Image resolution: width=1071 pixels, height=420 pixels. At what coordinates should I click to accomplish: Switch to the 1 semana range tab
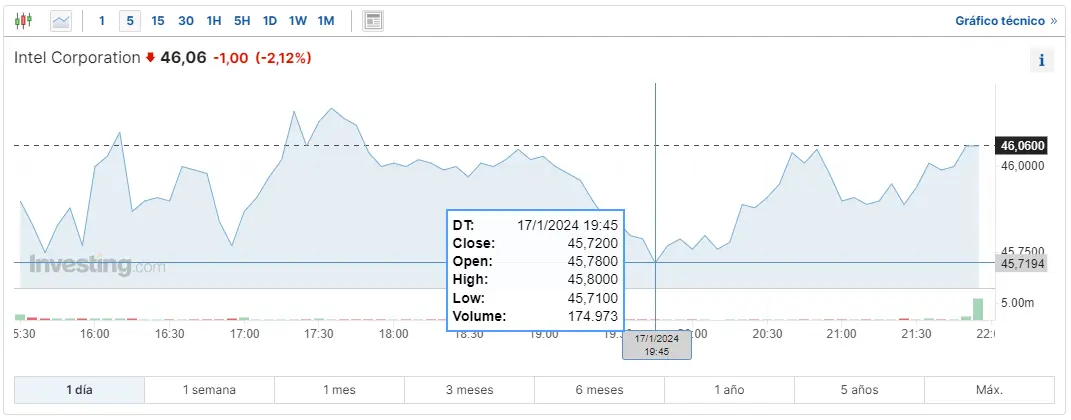pos(210,390)
